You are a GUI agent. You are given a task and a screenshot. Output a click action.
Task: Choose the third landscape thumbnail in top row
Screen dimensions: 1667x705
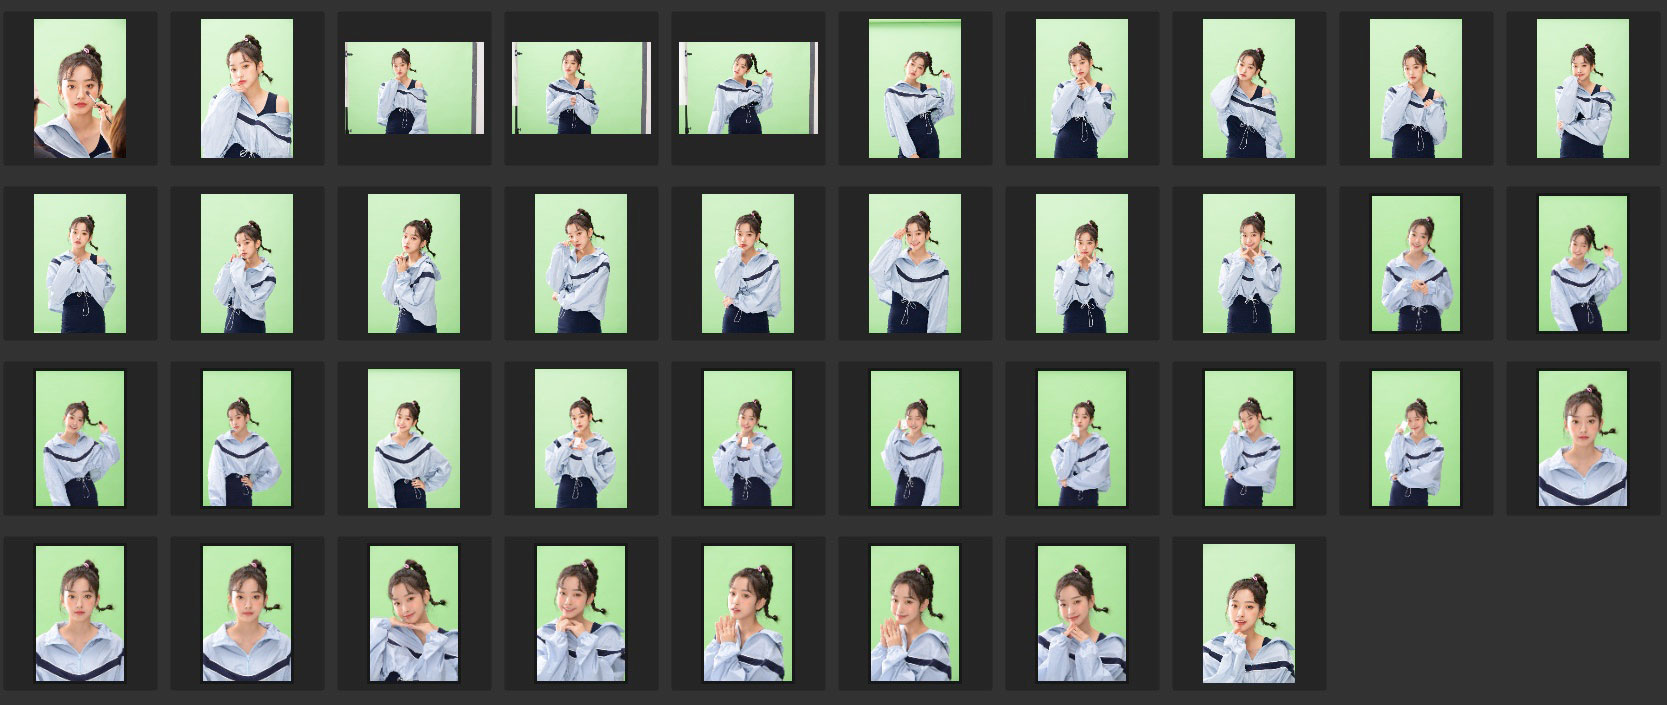point(748,88)
